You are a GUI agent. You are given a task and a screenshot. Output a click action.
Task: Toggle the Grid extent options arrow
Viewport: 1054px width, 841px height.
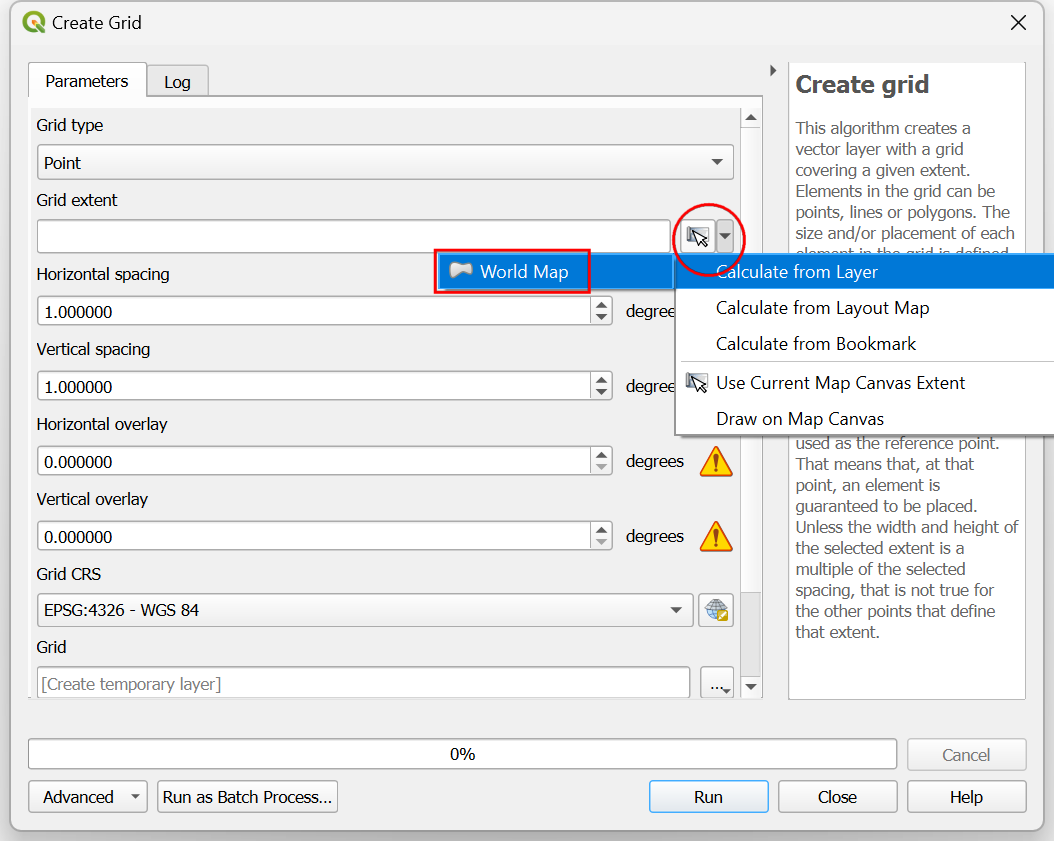coord(725,237)
